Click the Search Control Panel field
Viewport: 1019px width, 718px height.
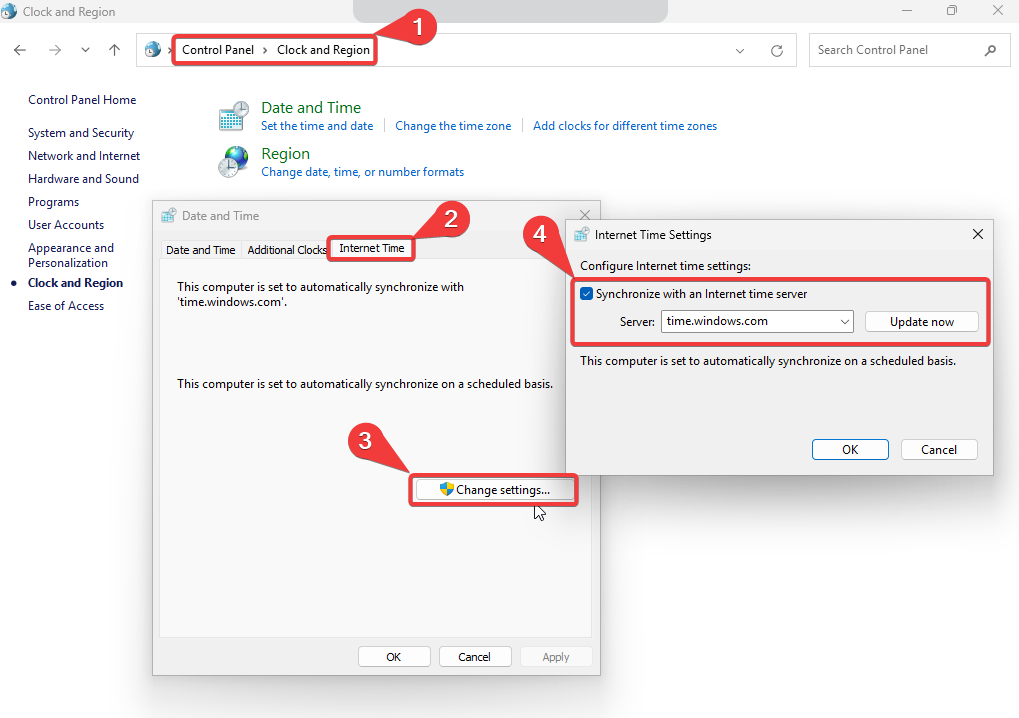click(x=909, y=50)
